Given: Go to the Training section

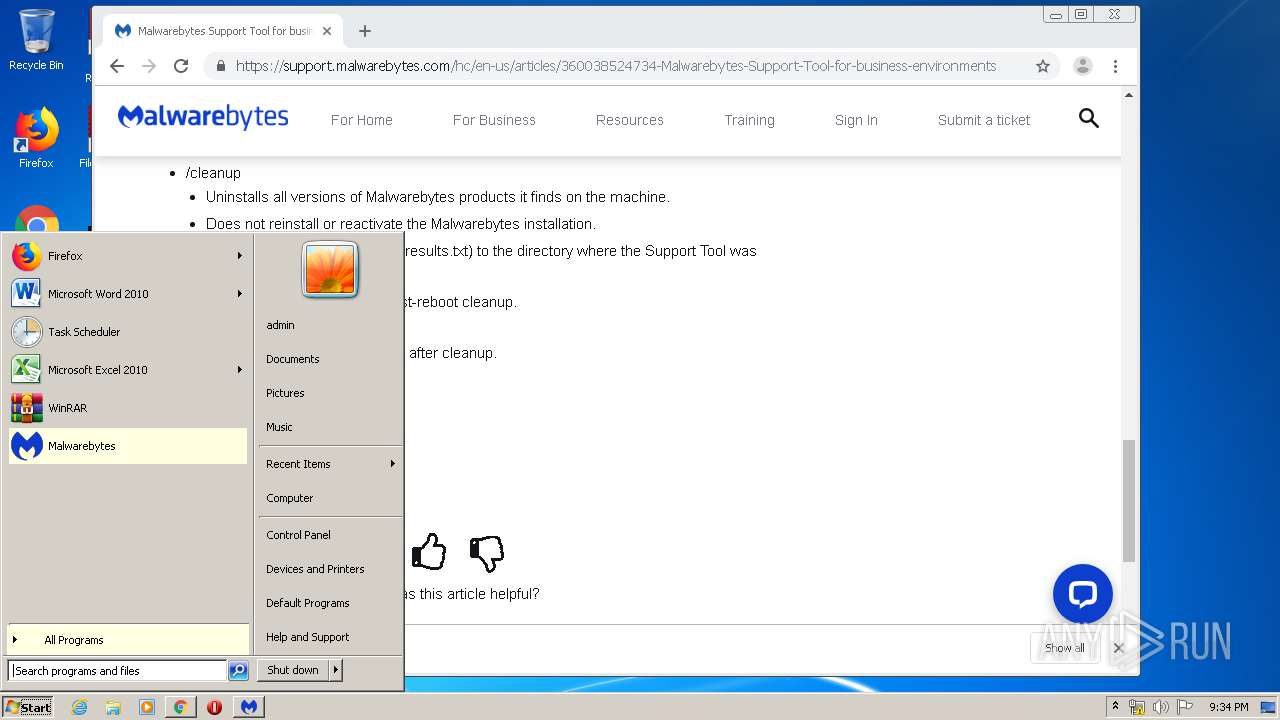Looking at the screenshot, I should pos(749,120).
